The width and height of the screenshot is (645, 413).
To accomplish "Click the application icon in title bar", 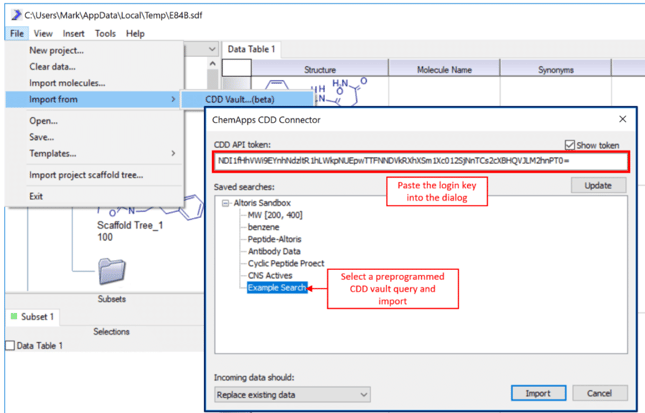I will coord(16,15).
